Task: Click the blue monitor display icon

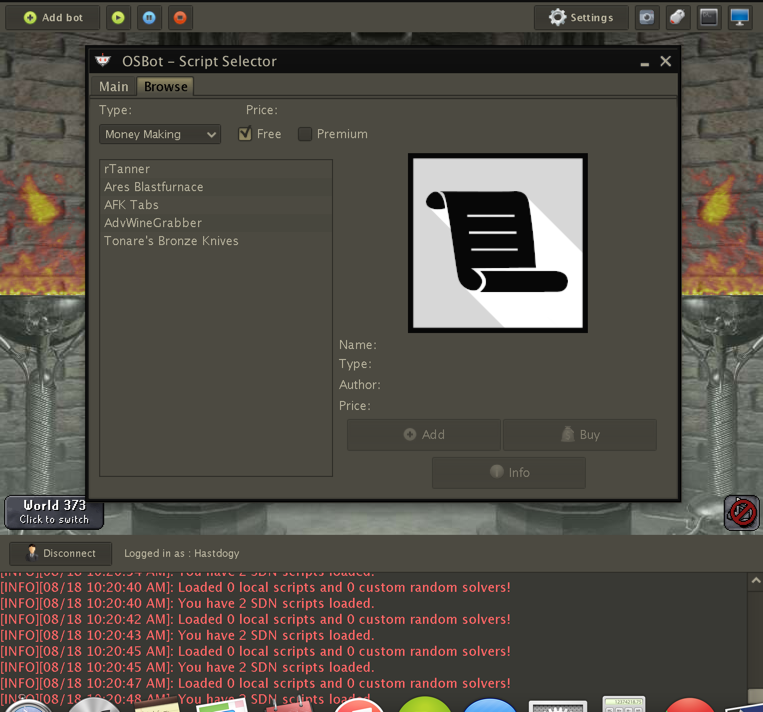Action: (x=740, y=18)
